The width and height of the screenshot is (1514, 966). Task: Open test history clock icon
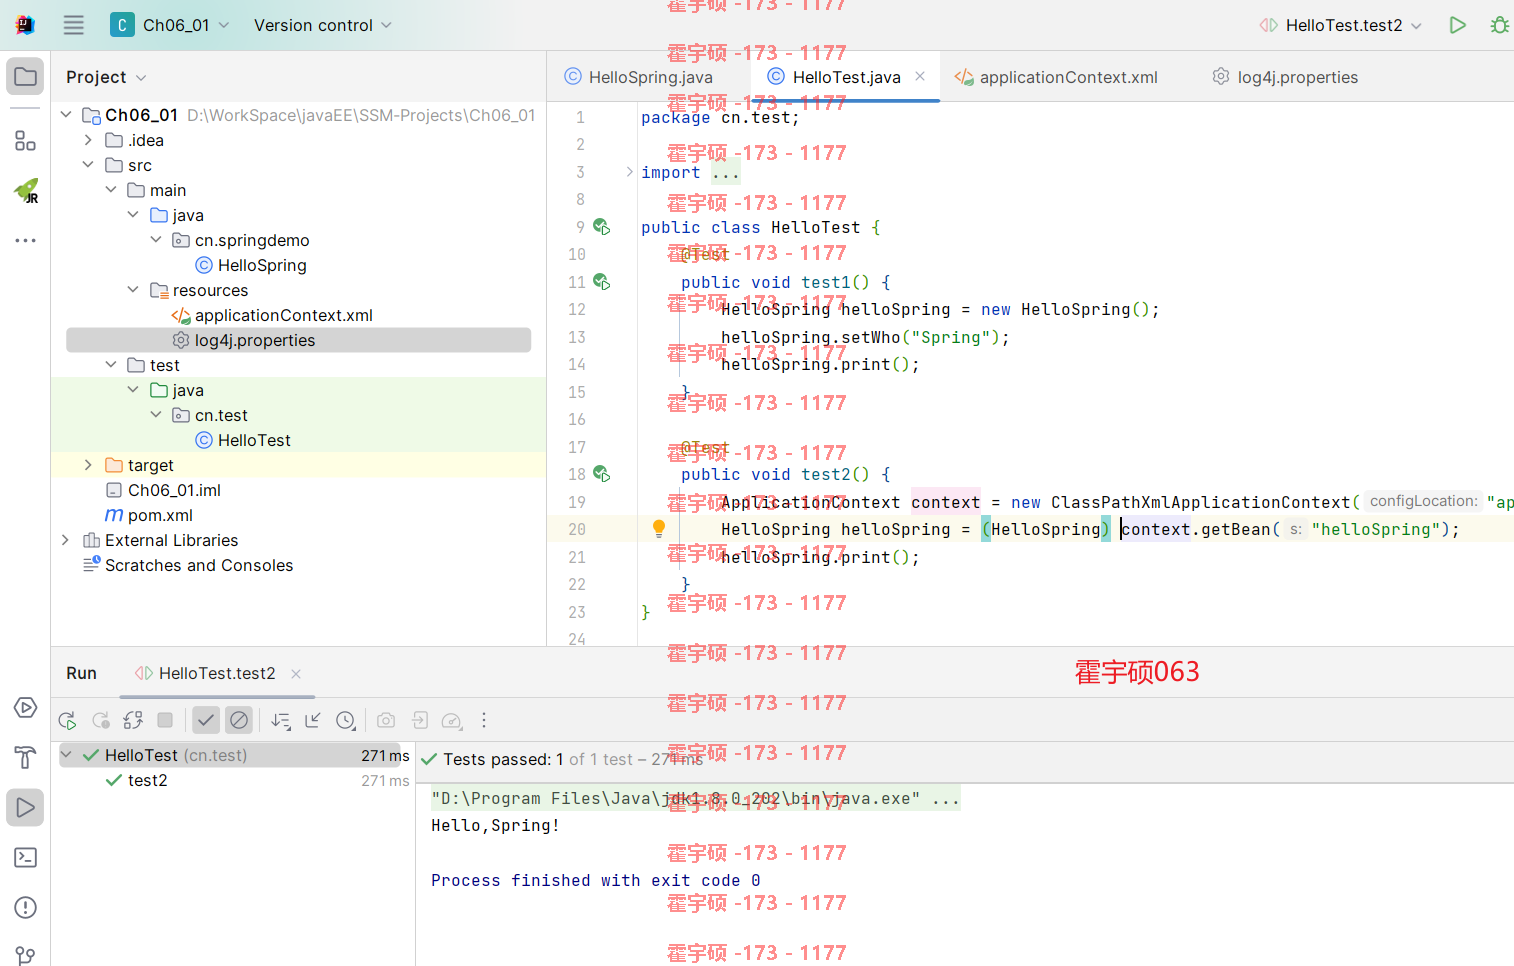[x=346, y=720]
